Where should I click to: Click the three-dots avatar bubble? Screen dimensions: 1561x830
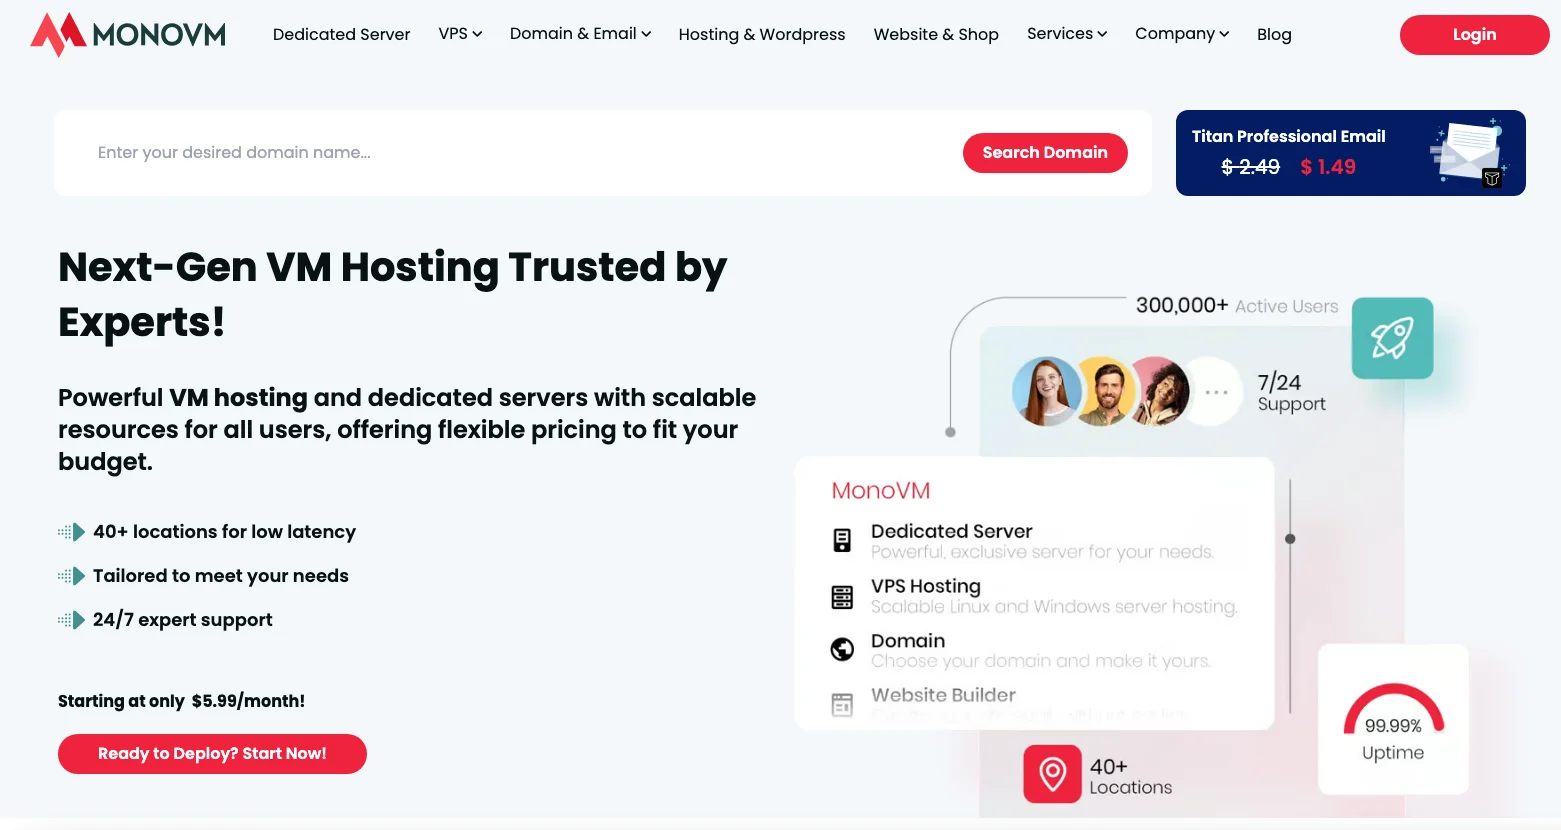[x=1216, y=392]
